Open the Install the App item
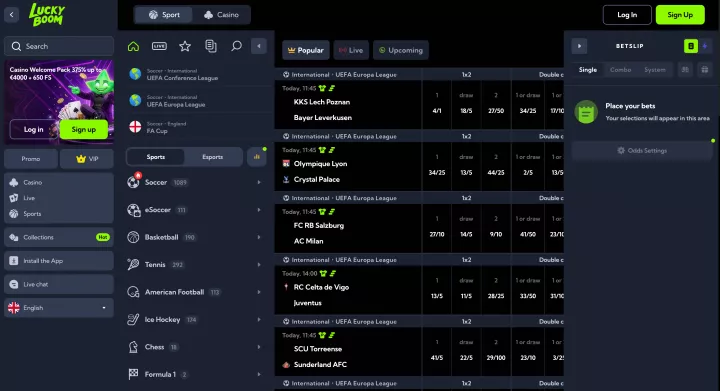720x391 pixels. [x=59, y=261]
